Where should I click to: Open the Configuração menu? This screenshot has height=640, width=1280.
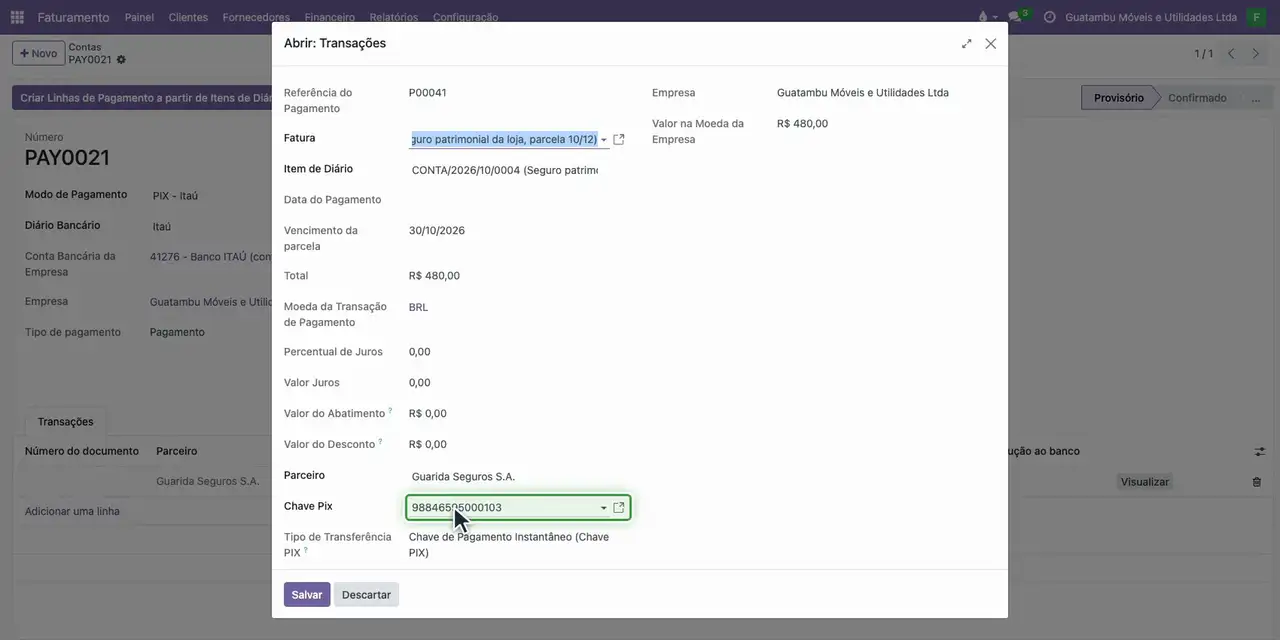465,17
